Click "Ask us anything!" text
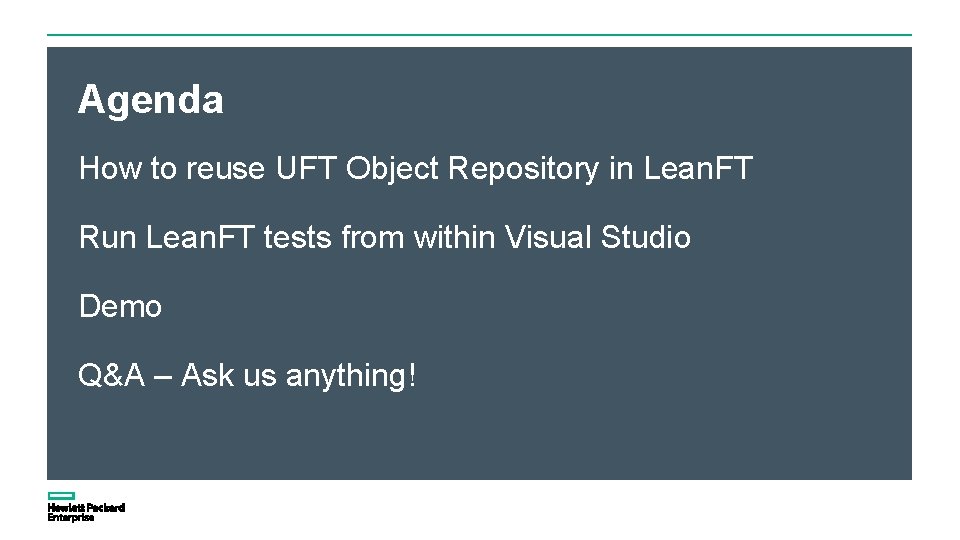This screenshot has width=960, height=540. click(298, 376)
